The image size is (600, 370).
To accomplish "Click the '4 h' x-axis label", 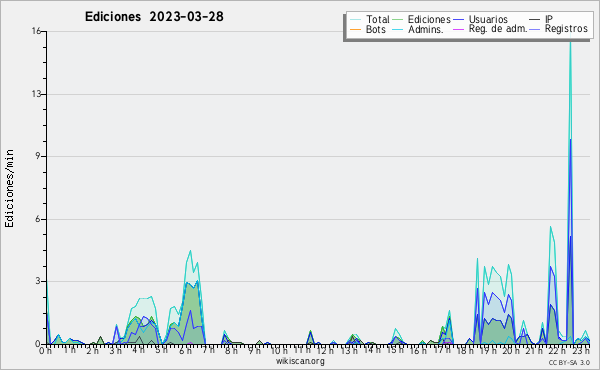I will coord(138,351).
